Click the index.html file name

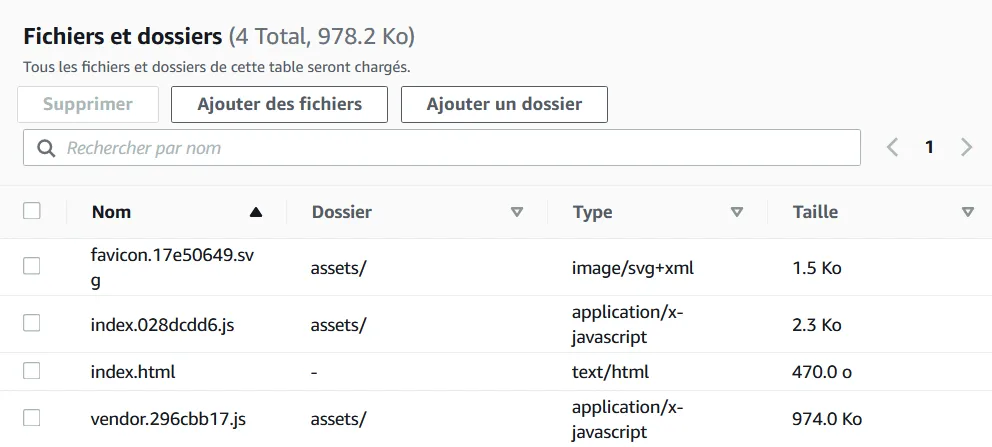click(132, 372)
